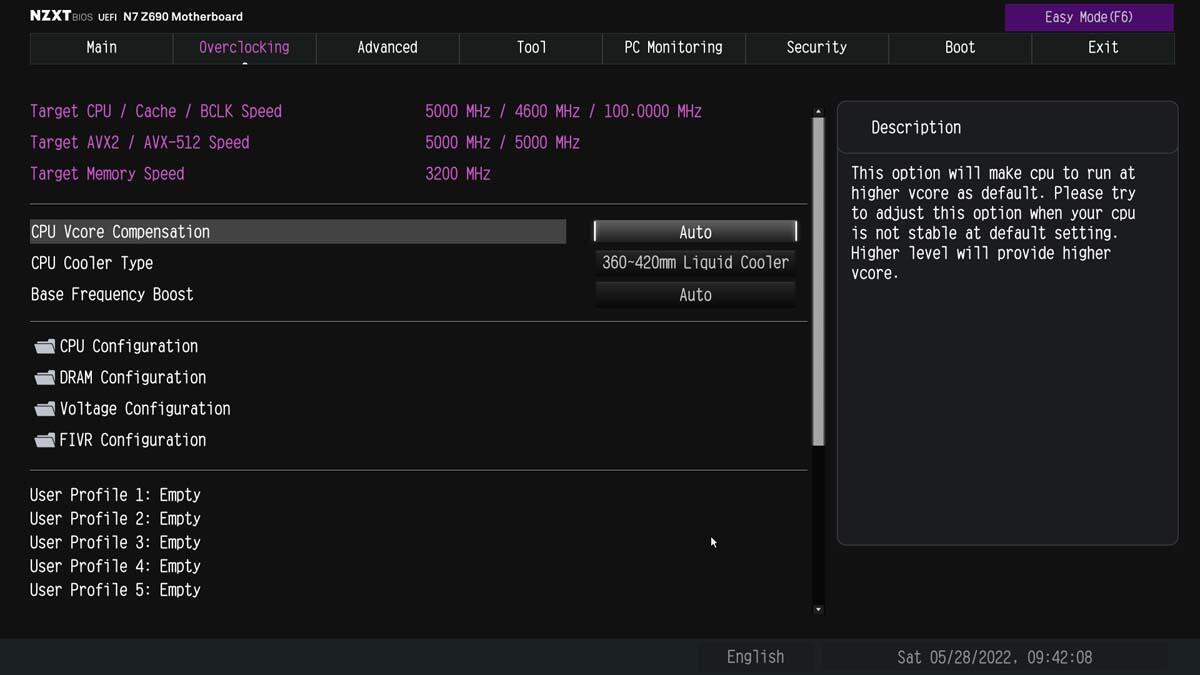Click the scroll down arrow
The width and height of the screenshot is (1200, 675).
pyautogui.click(x=818, y=608)
